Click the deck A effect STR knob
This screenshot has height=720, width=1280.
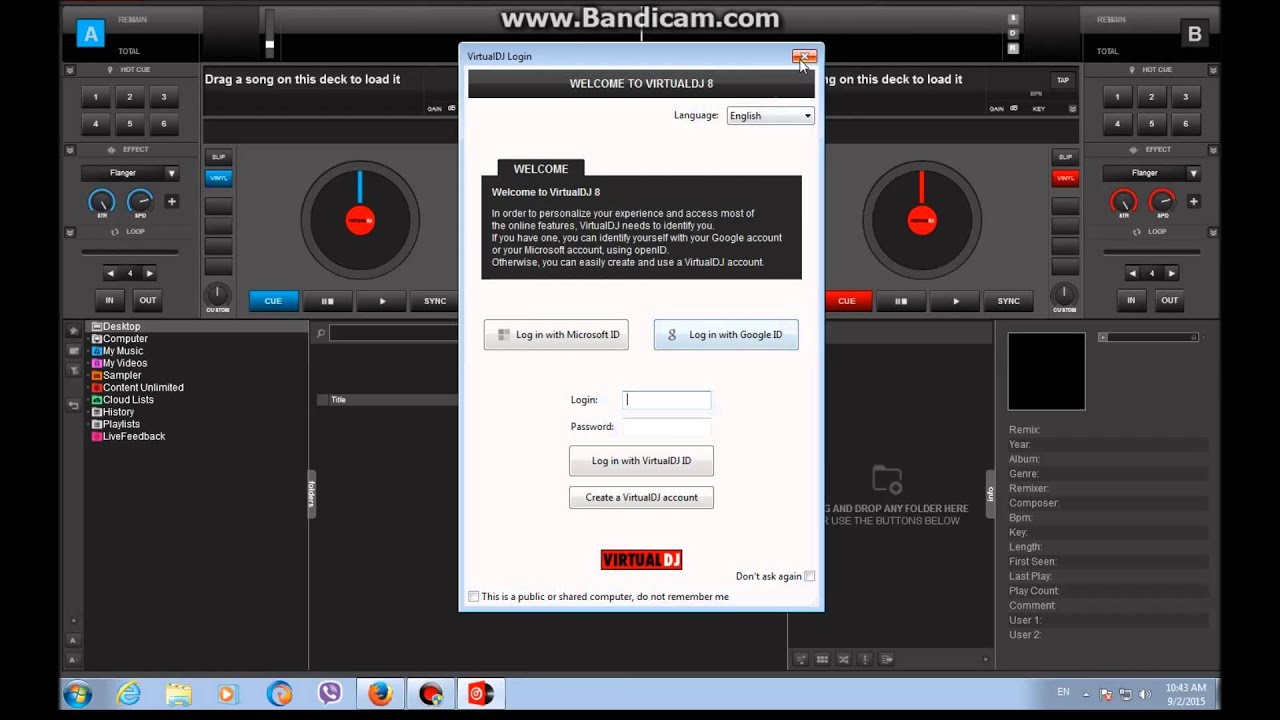(102, 201)
